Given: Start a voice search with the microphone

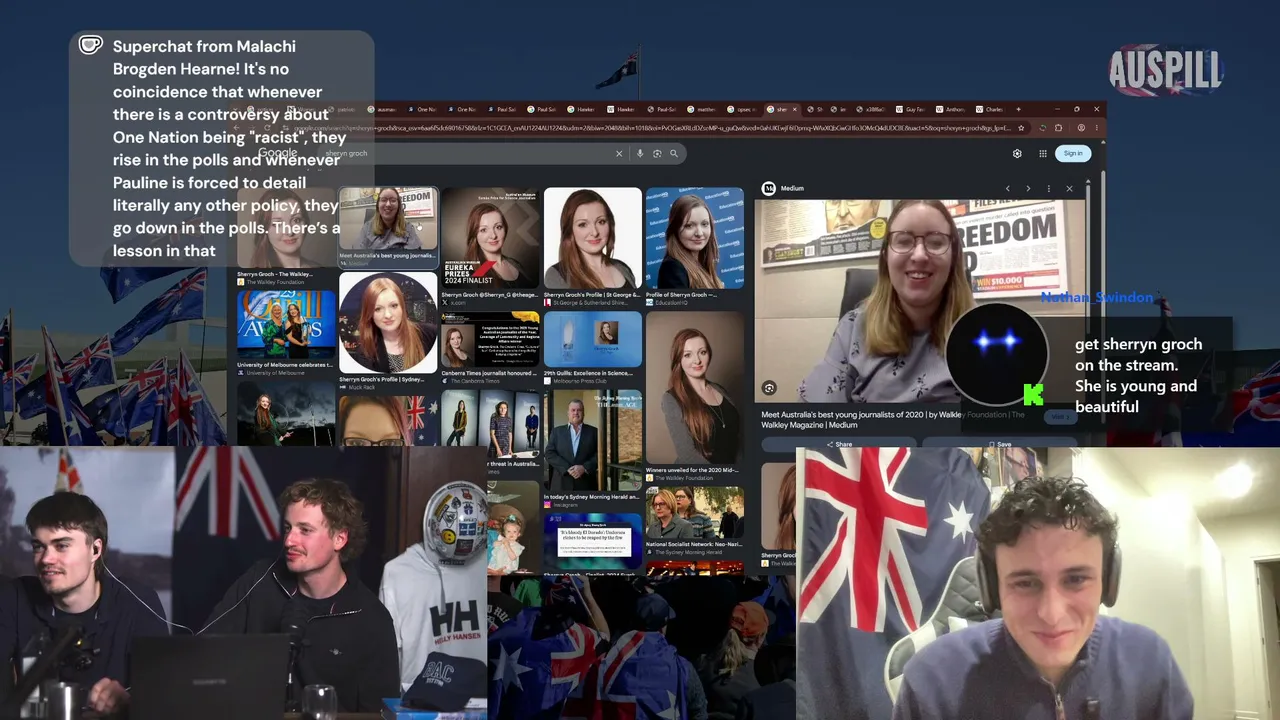Looking at the screenshot, I should [x=640, y=154].
